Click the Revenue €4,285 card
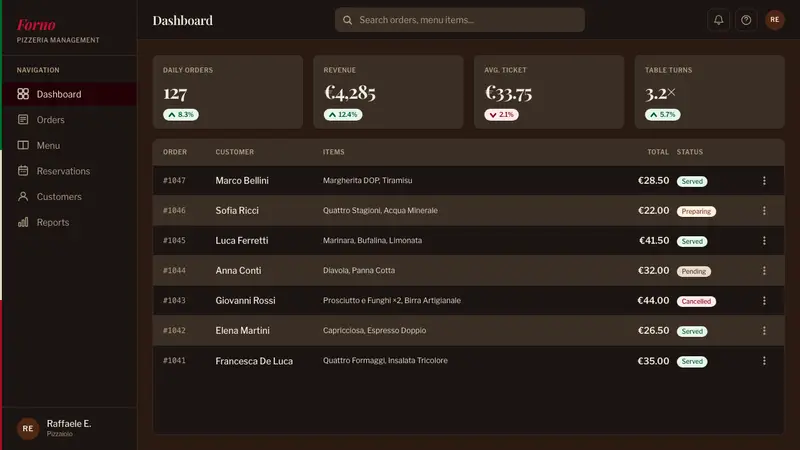The width and height of the screenshot is (800, 450). tap(388, 92)
